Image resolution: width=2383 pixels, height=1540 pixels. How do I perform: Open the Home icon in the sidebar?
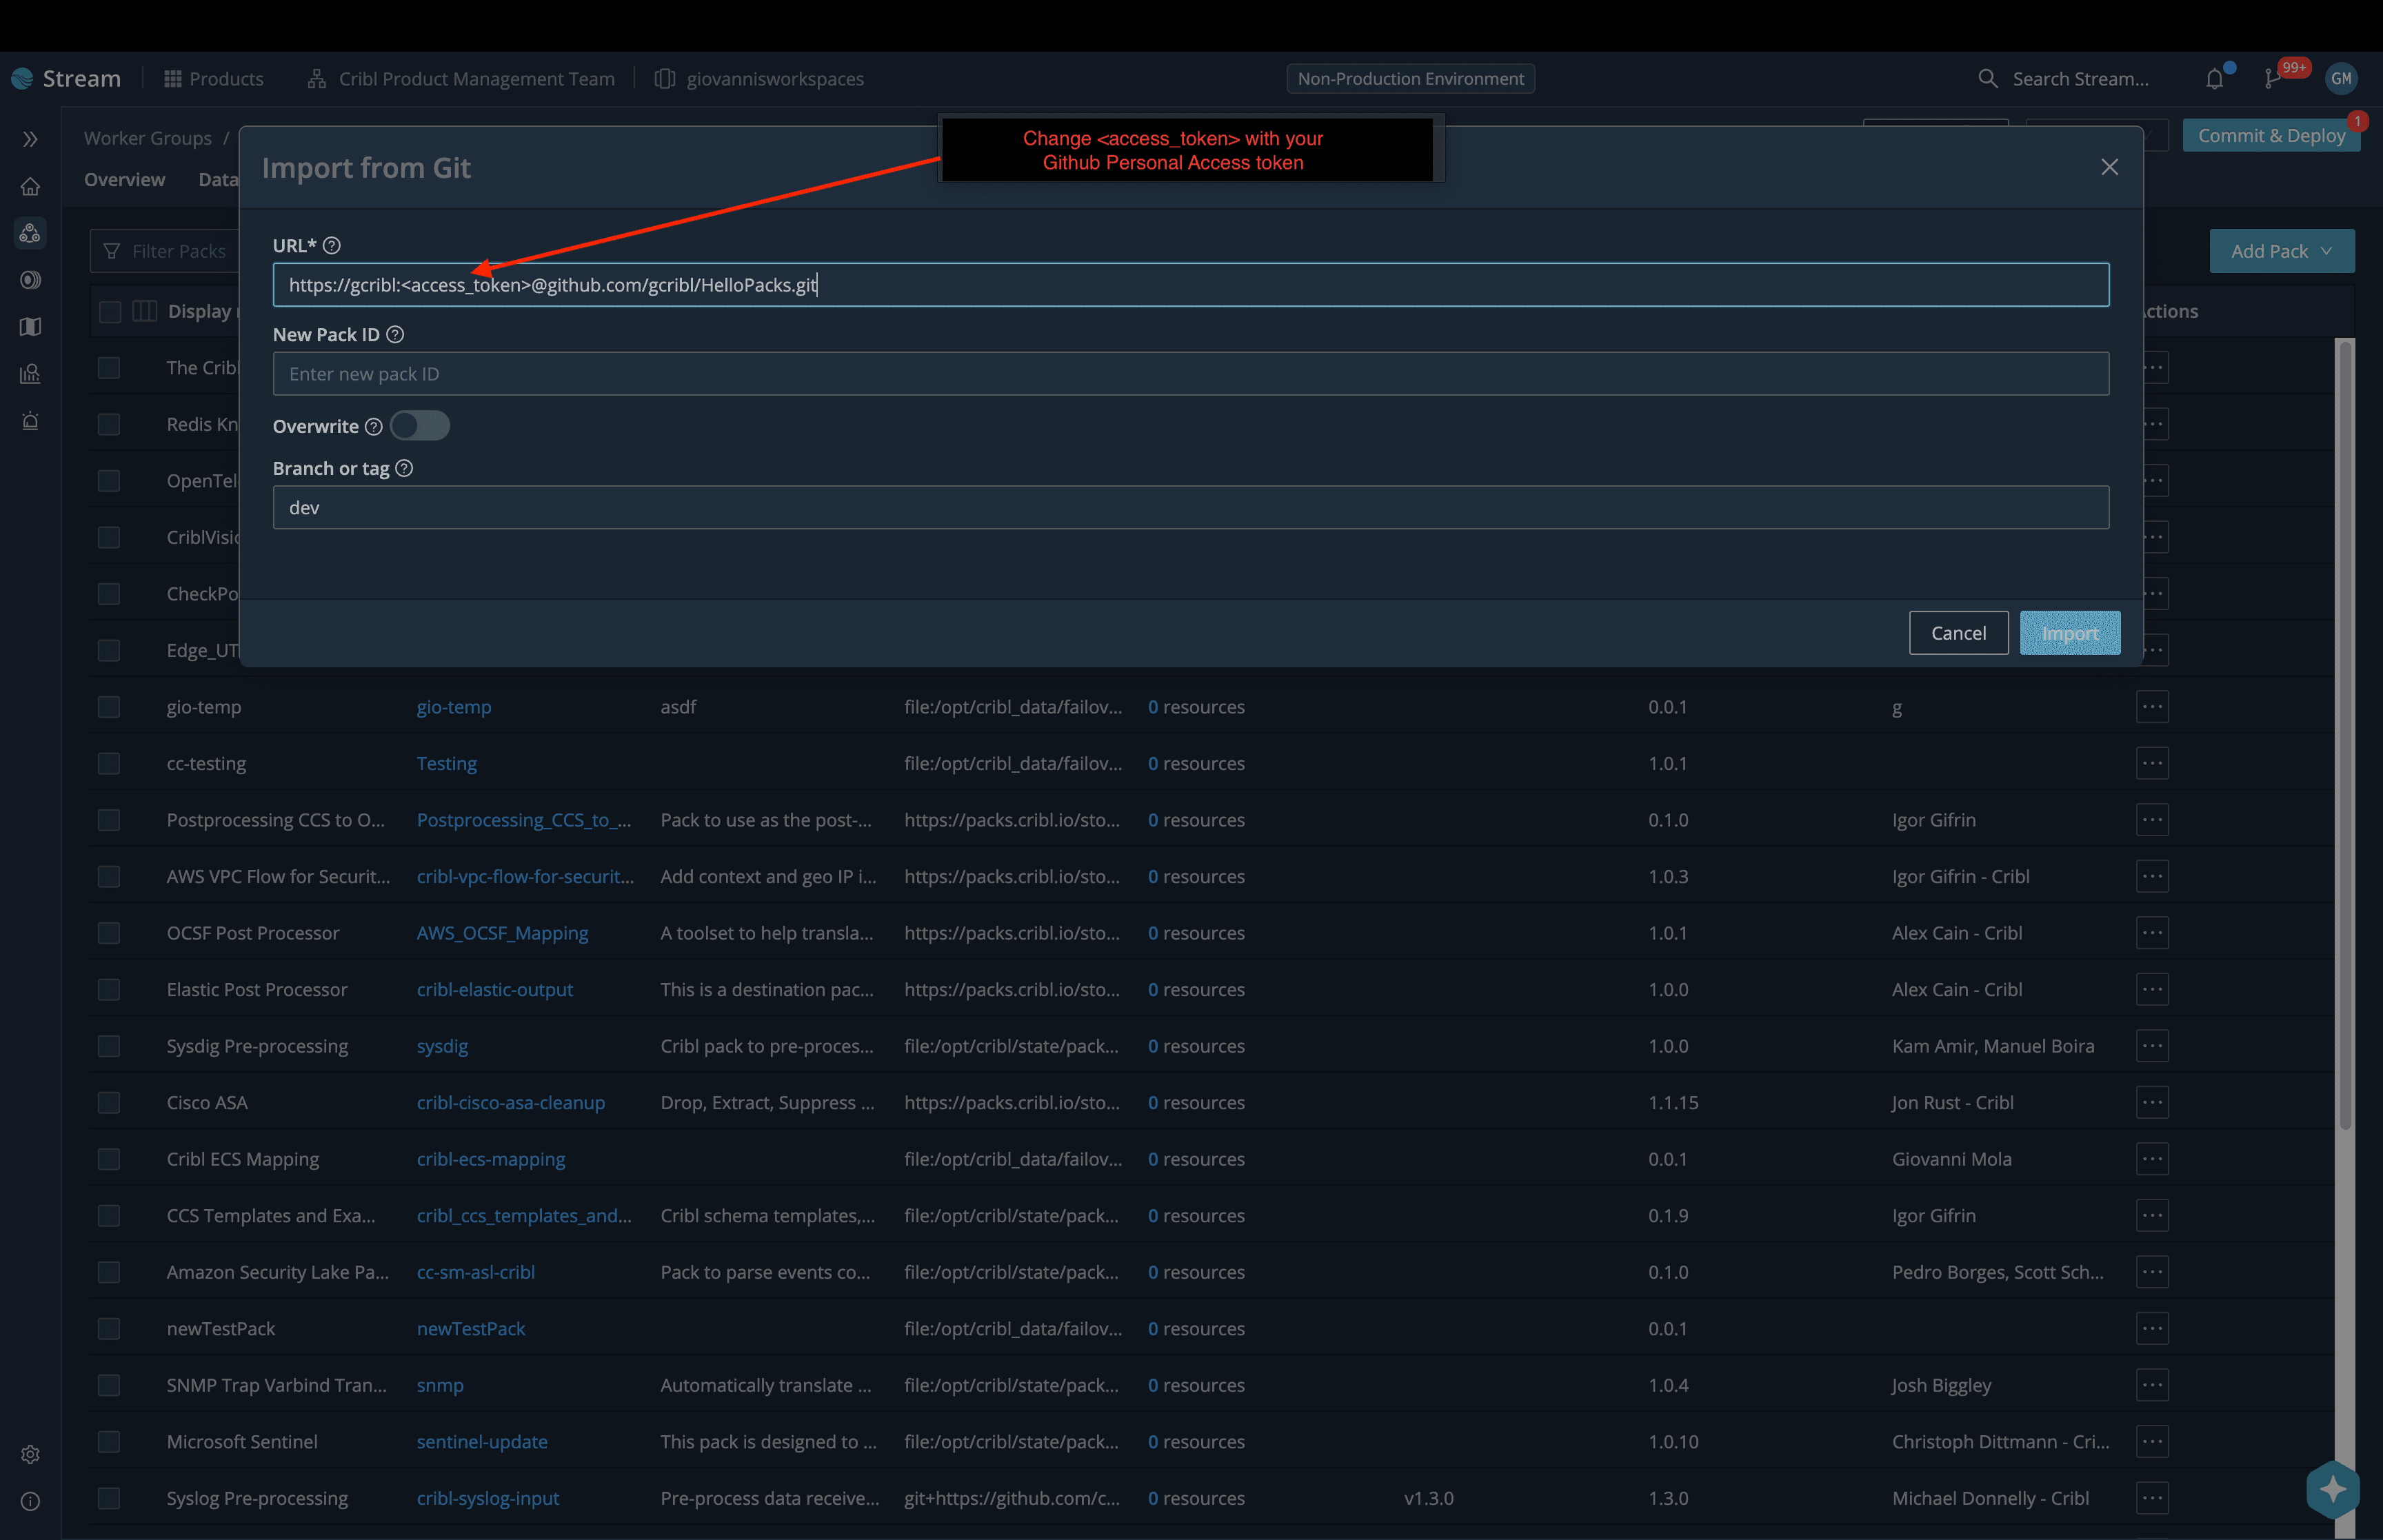[x=30, y=187]
